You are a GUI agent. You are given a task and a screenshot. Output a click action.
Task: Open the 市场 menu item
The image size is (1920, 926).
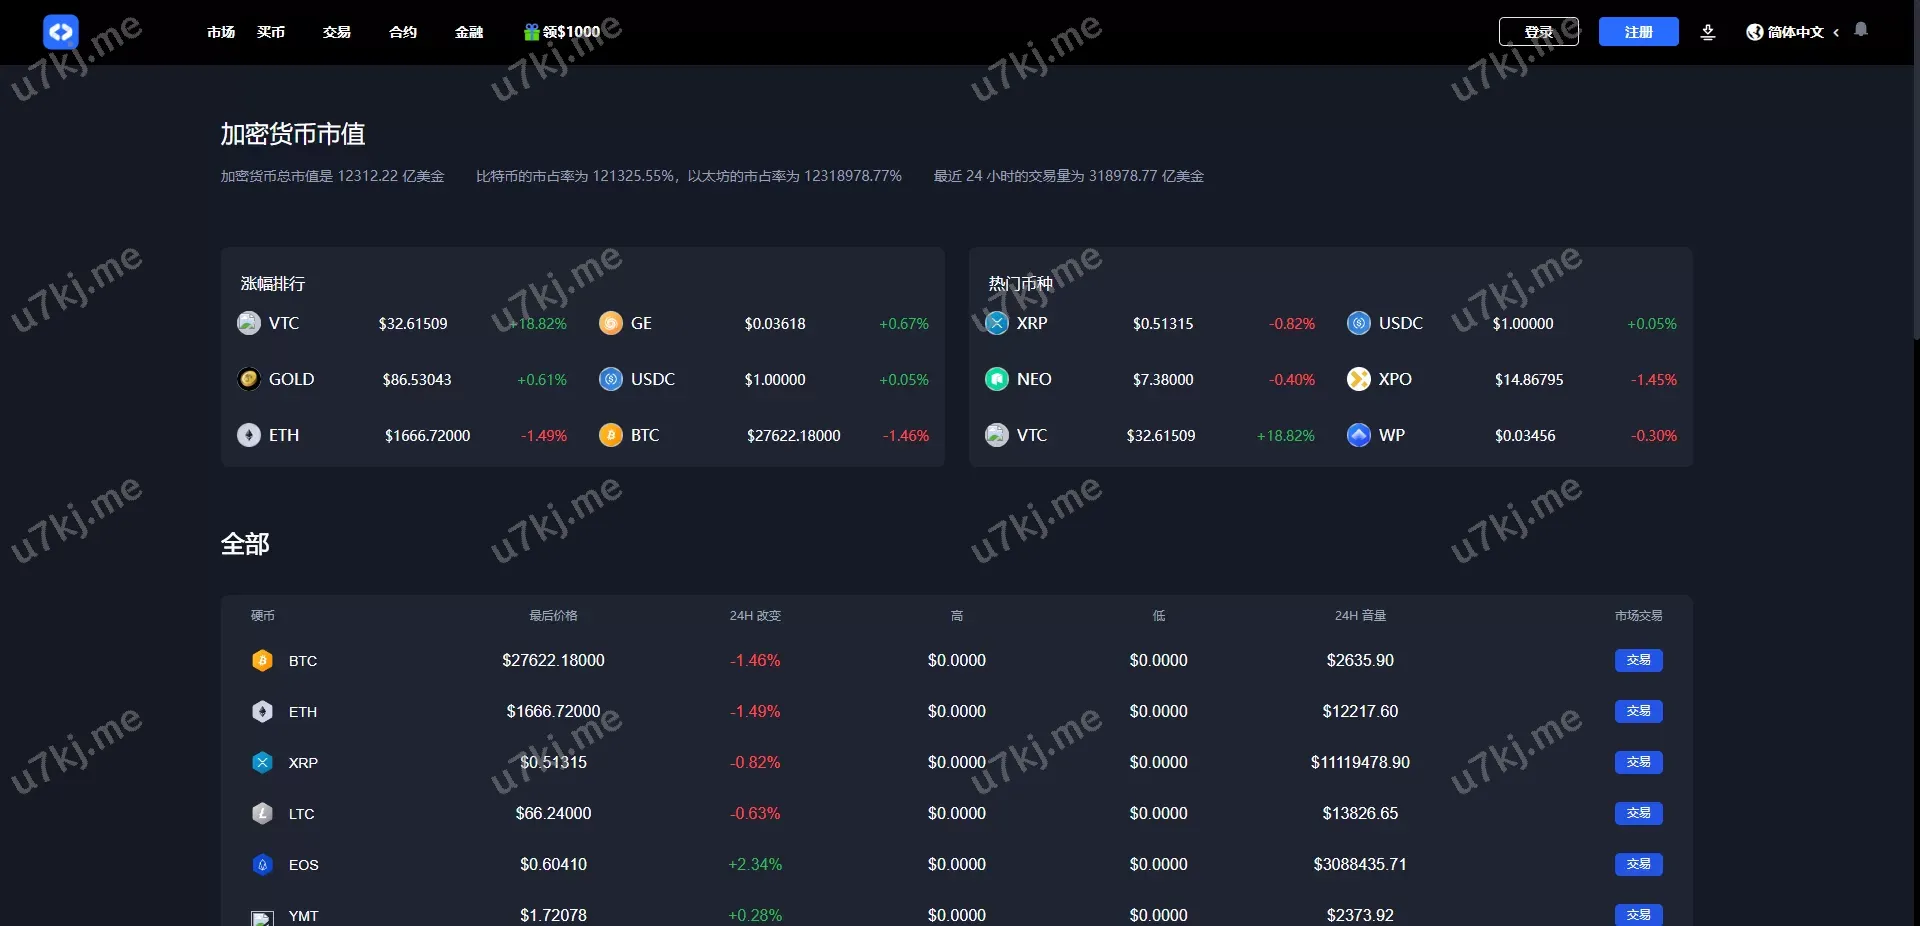(221, 32)
